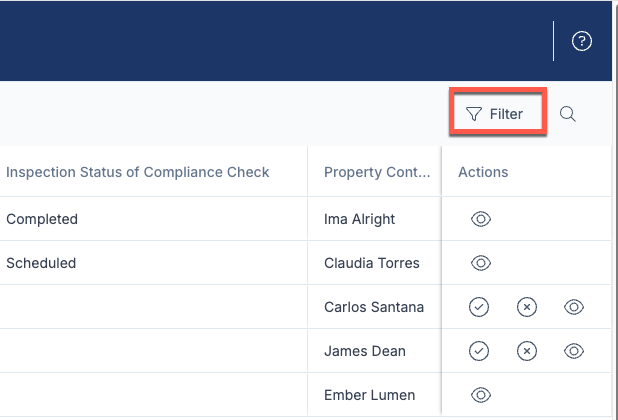The width and height of the screenshot is (618, 420).
Task: Reject James Dean's row with X icon
Action: pyautogui.click(x=527, y=351)
